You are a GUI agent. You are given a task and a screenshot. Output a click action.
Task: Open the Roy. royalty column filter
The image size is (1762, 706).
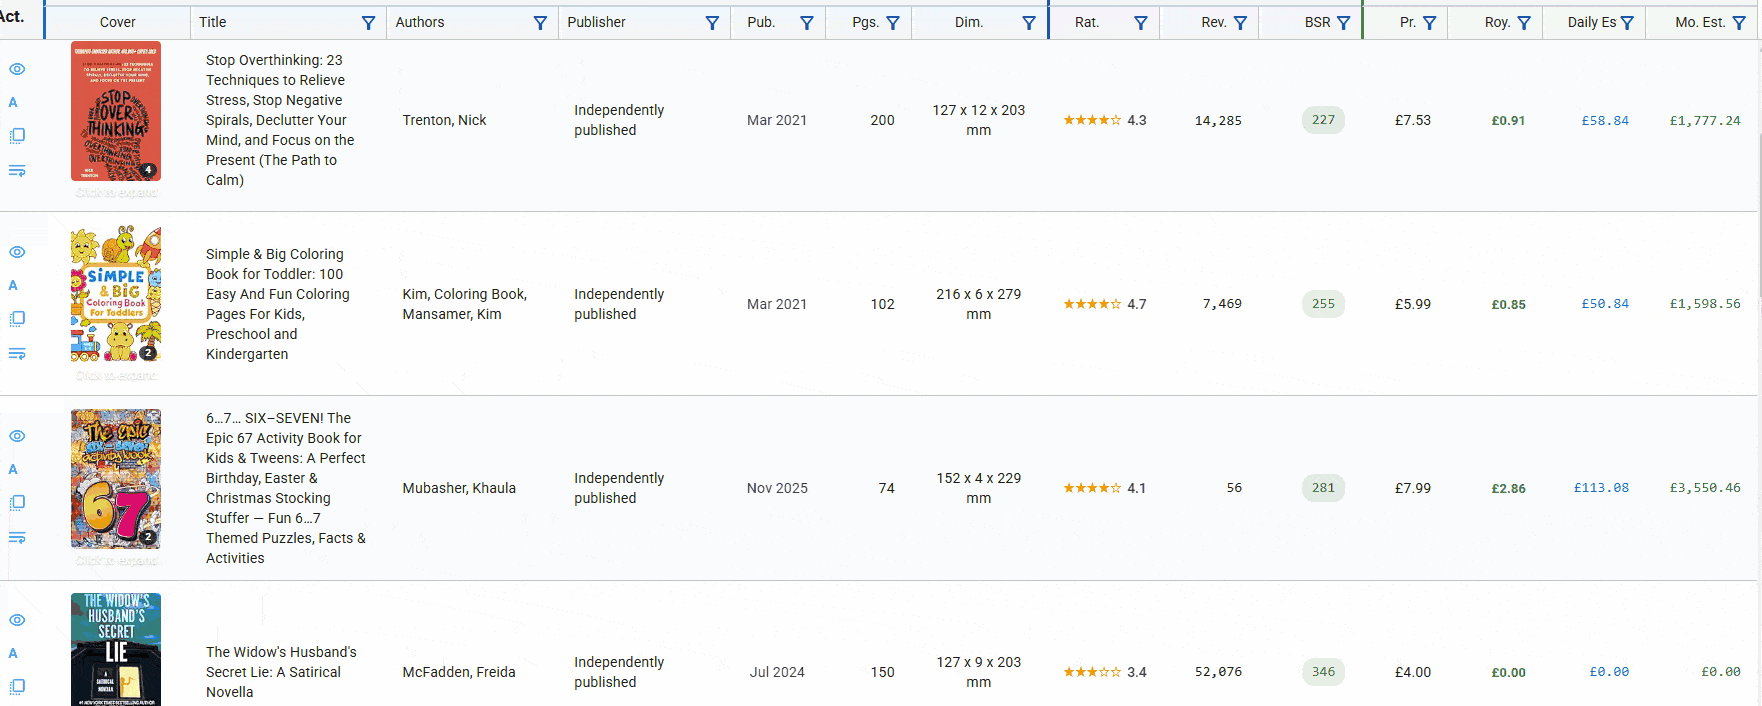(1523, 22)
